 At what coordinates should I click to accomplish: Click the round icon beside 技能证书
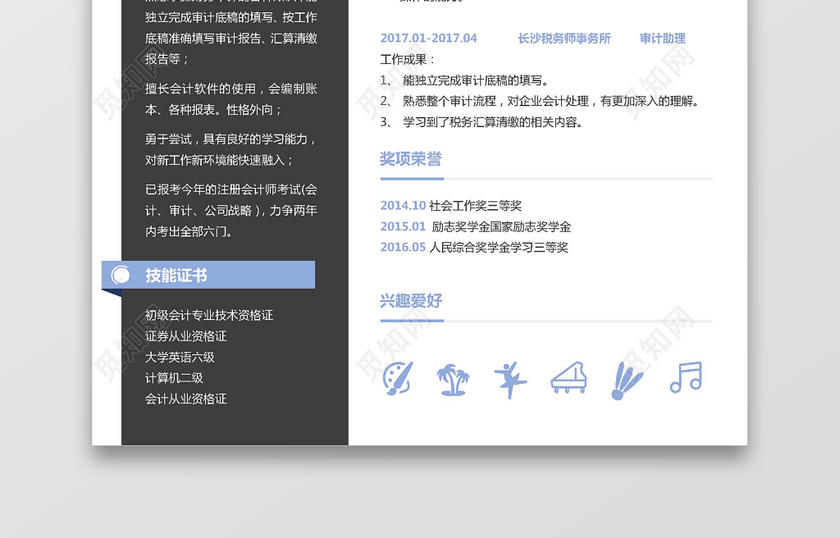pyautogui.click(x=121, y=275)
